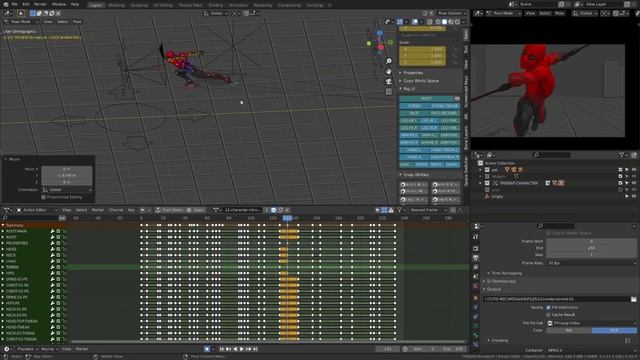Click the snap magnet icon
Viewport: 640px width, 360px height.
click(246, 13)
